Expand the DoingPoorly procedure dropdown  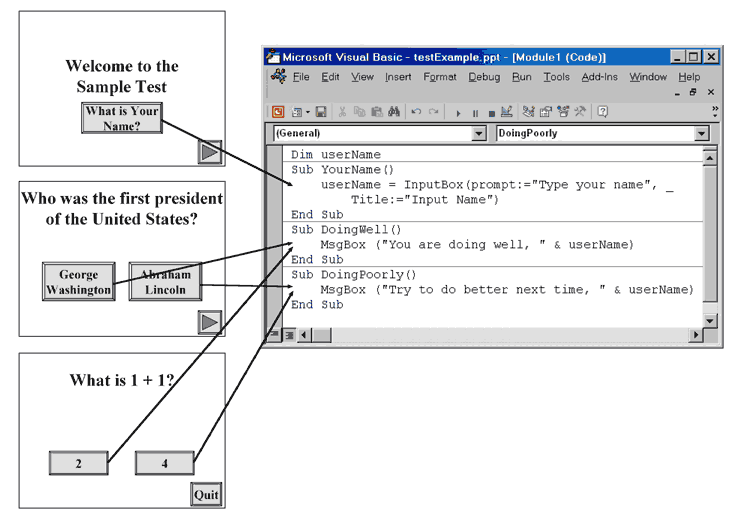point(701,133)
